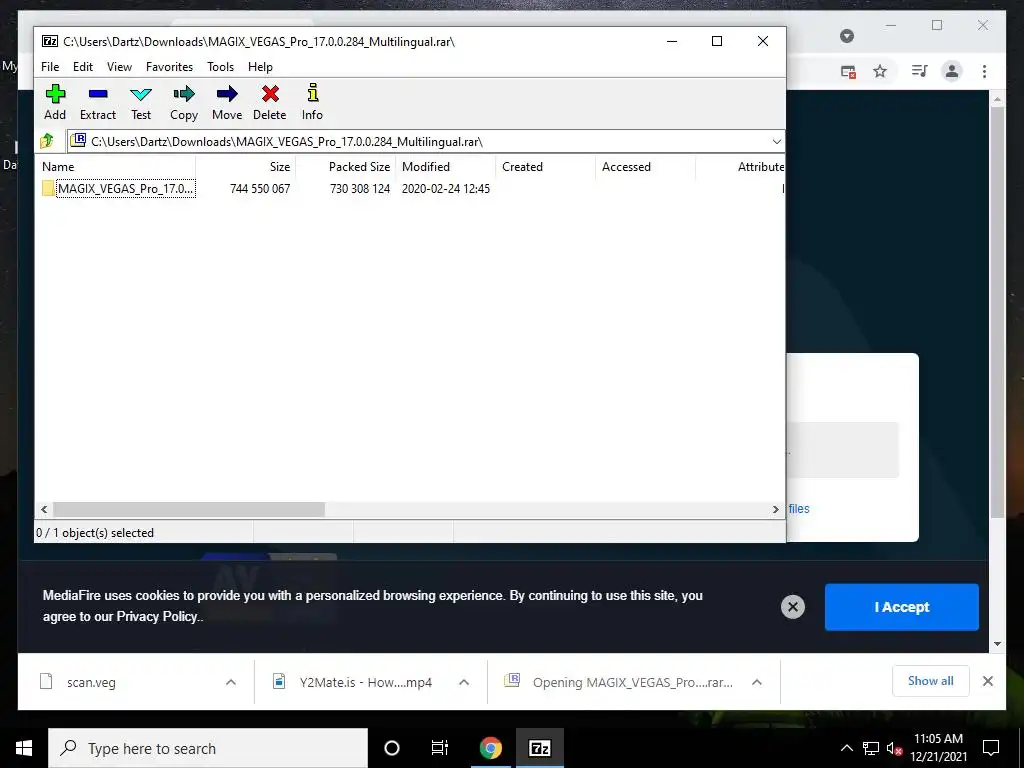1024x768 pixels.
Task: Click the size value 744 550 067
Action: (260, 189)
